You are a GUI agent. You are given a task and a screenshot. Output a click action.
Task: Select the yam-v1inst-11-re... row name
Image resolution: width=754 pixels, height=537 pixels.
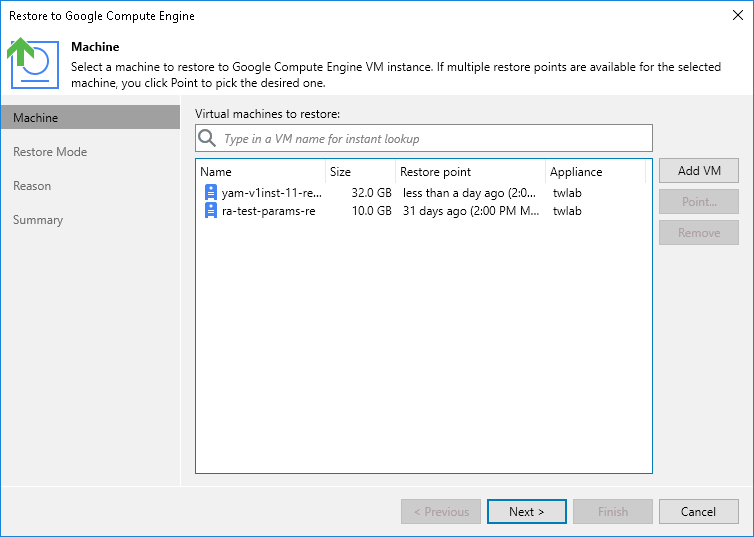pyautogui.click(x=272, y=193)
